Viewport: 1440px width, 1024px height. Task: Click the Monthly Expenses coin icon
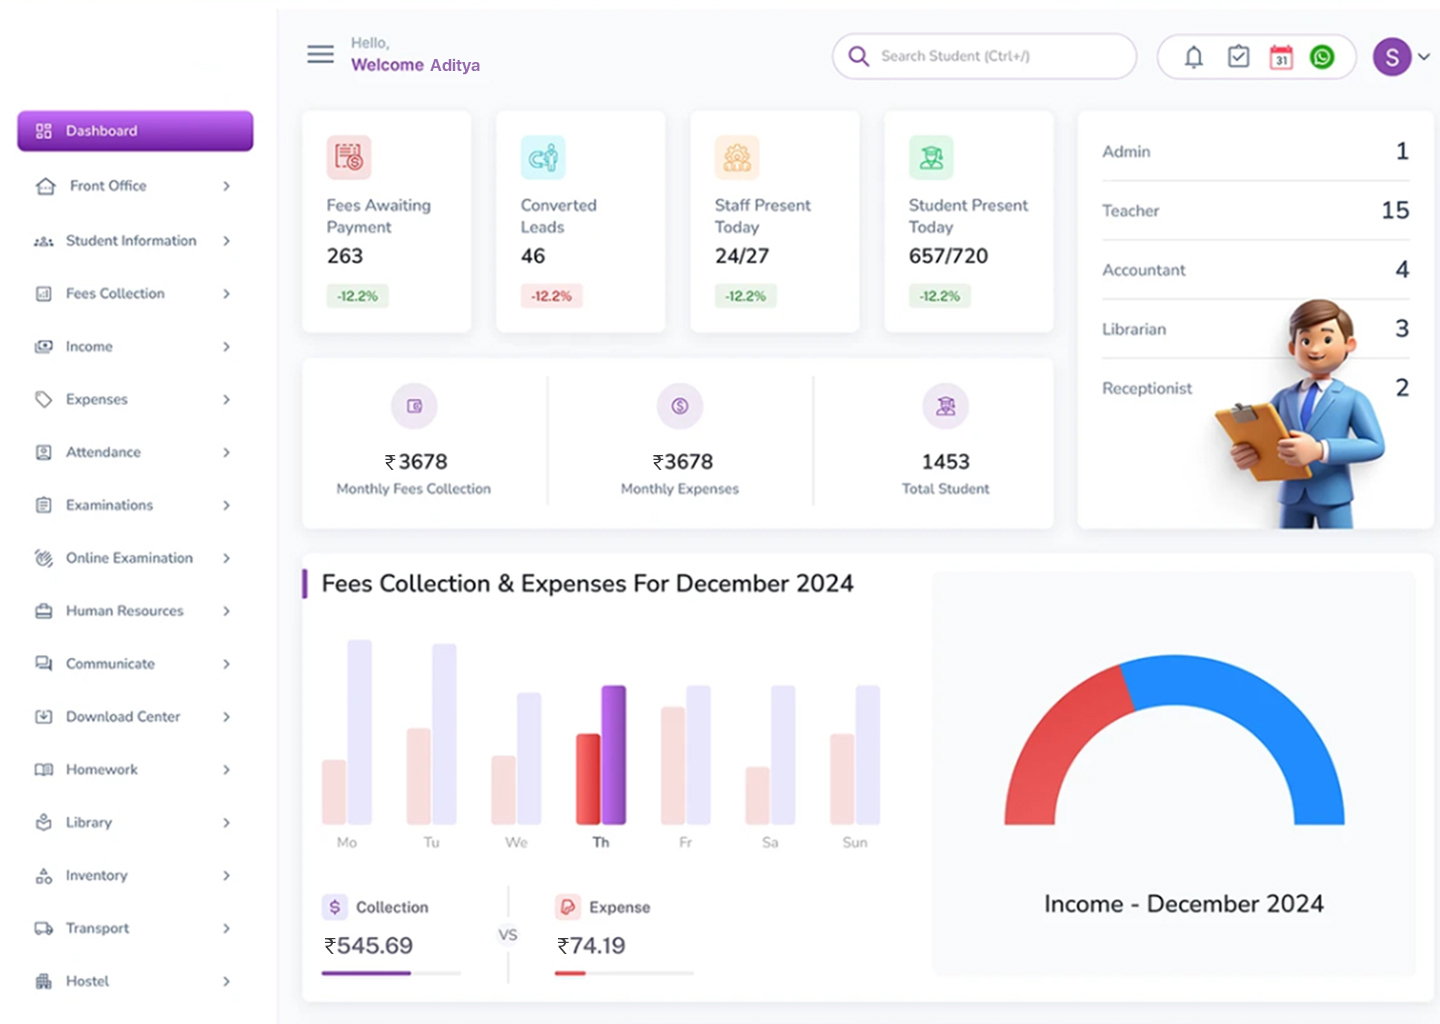click(x=680, y=406)
